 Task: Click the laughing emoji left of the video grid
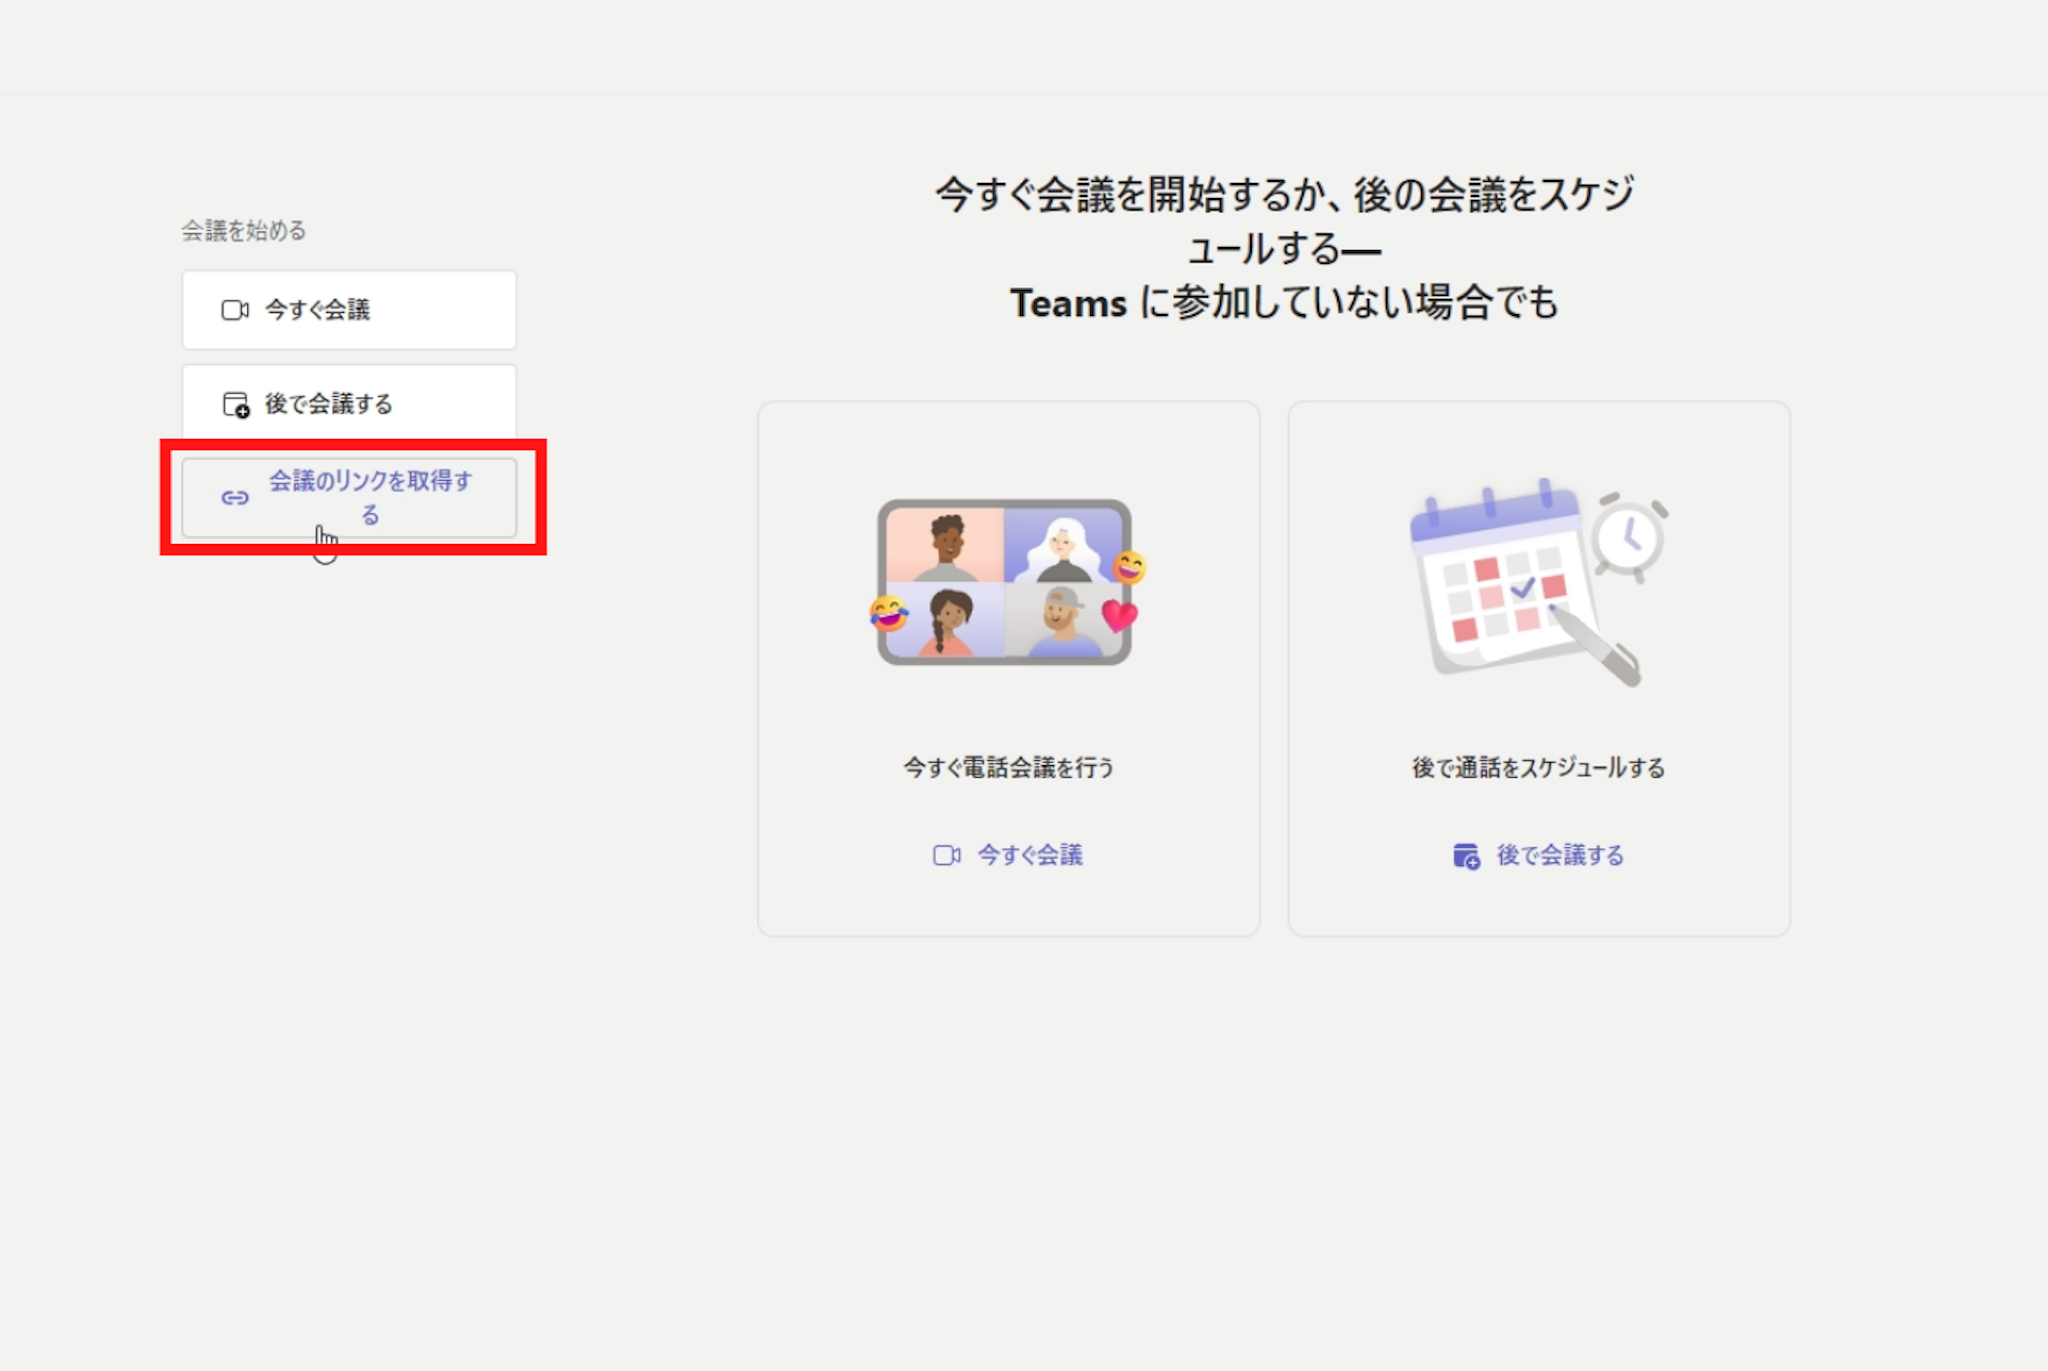tap(888, 613)
